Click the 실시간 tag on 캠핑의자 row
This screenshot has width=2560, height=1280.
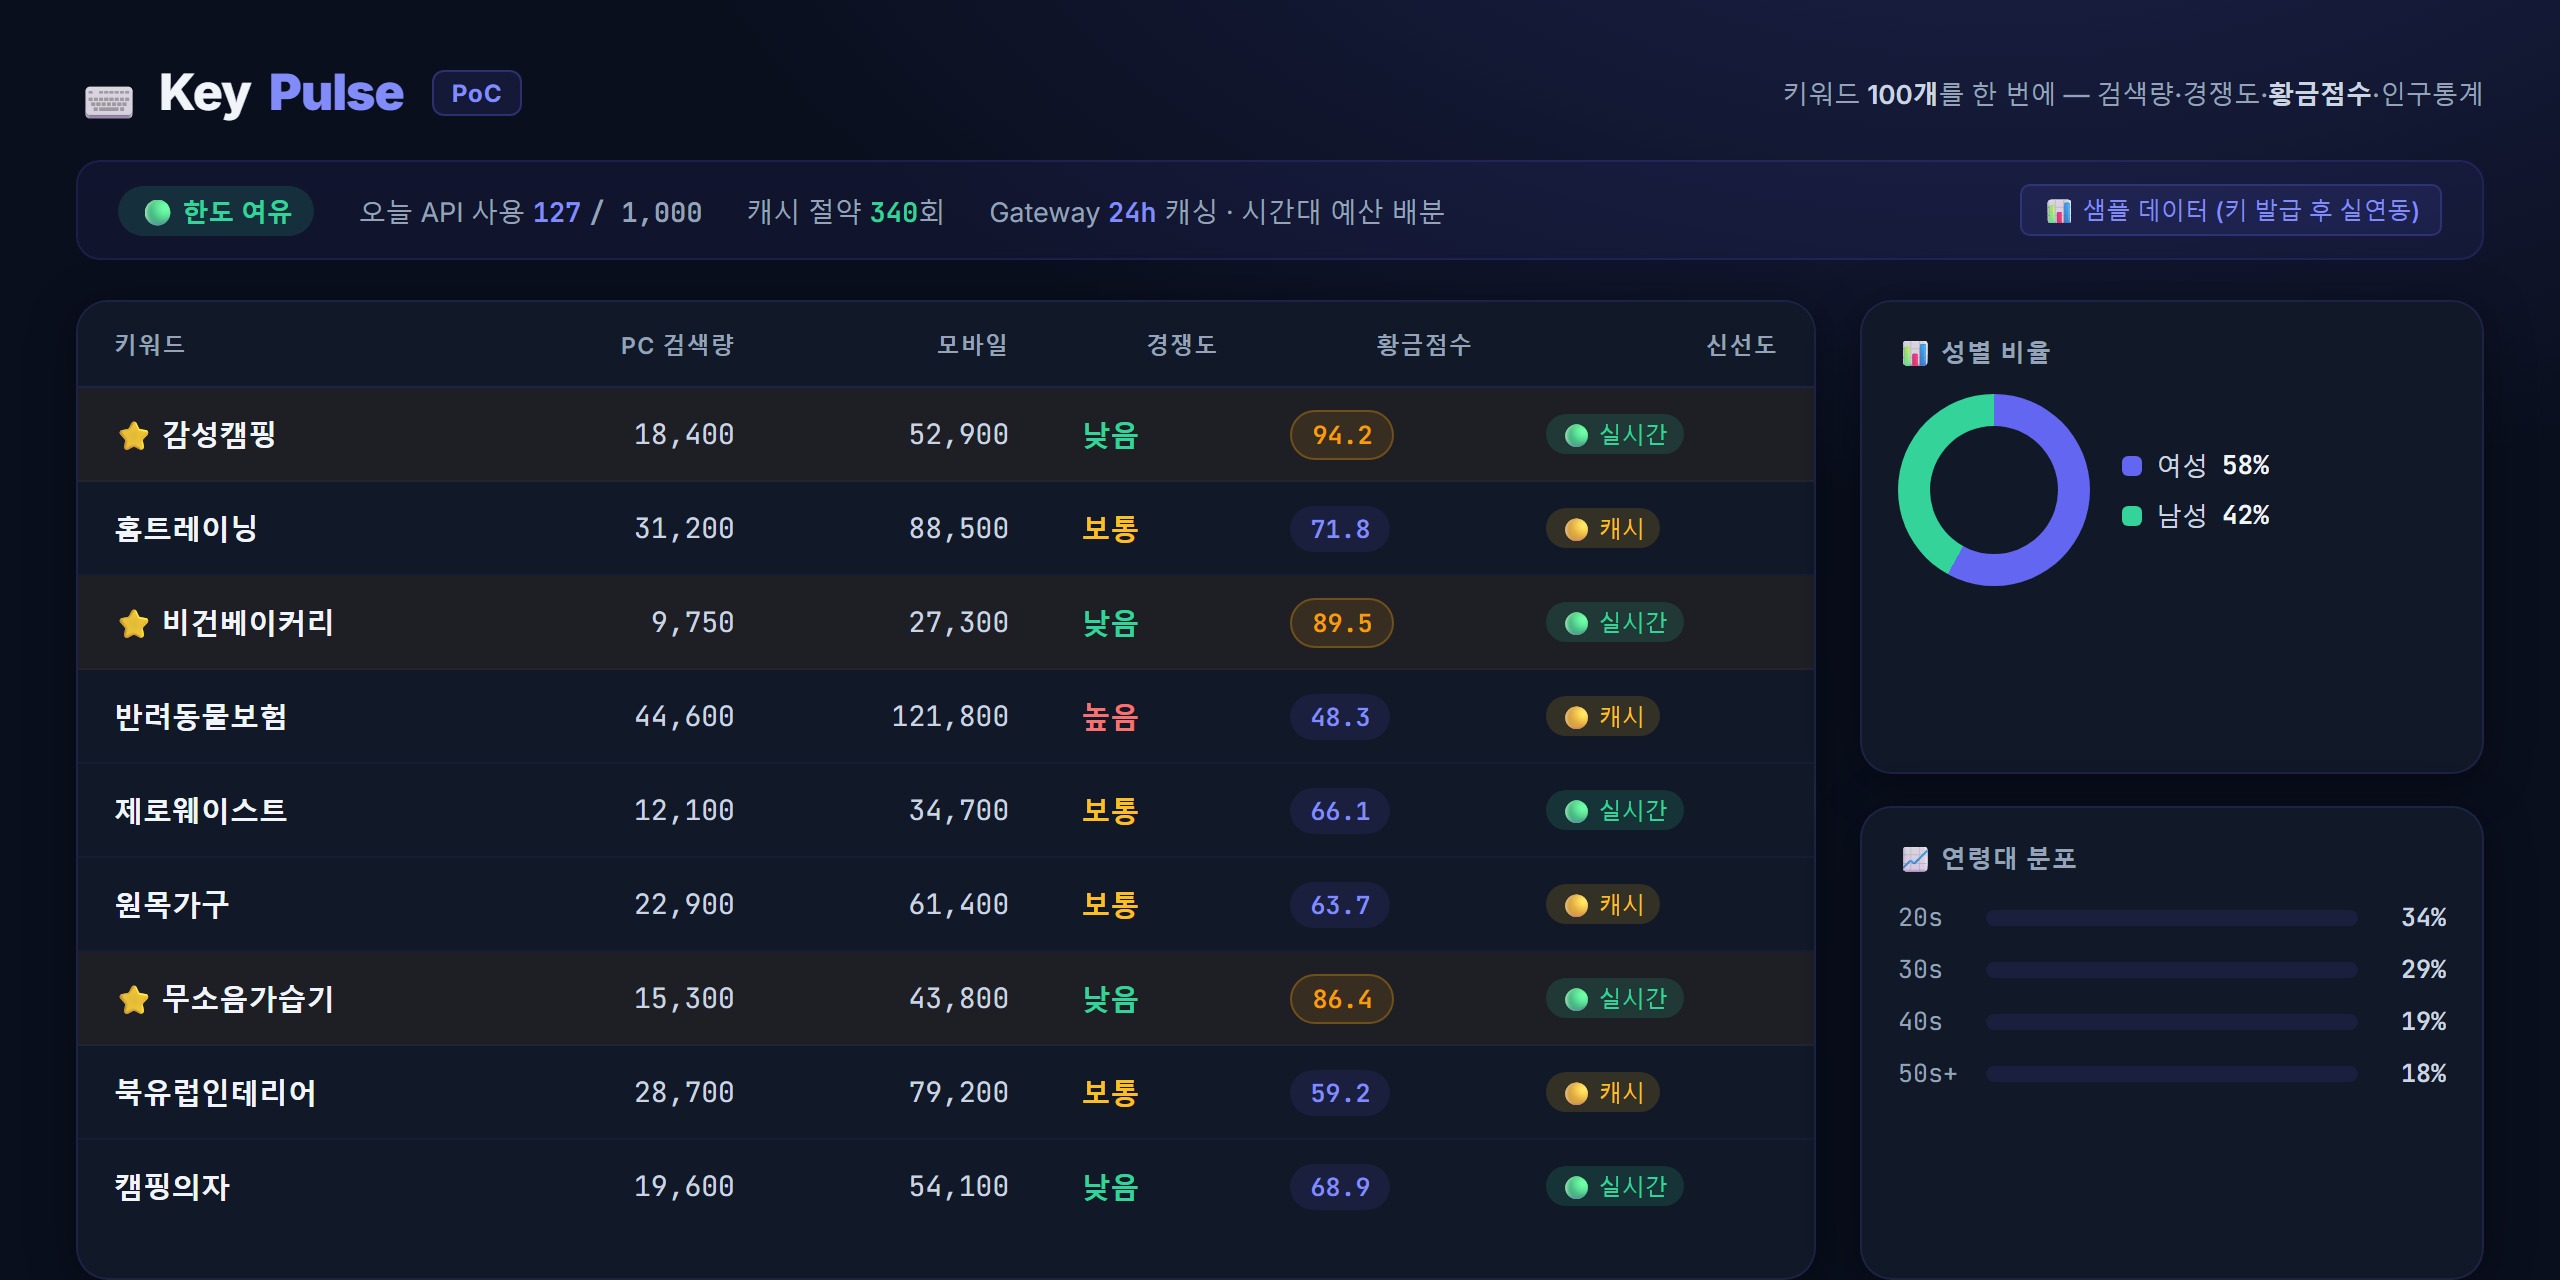pyautogui.click(x=1615, y=1187)
